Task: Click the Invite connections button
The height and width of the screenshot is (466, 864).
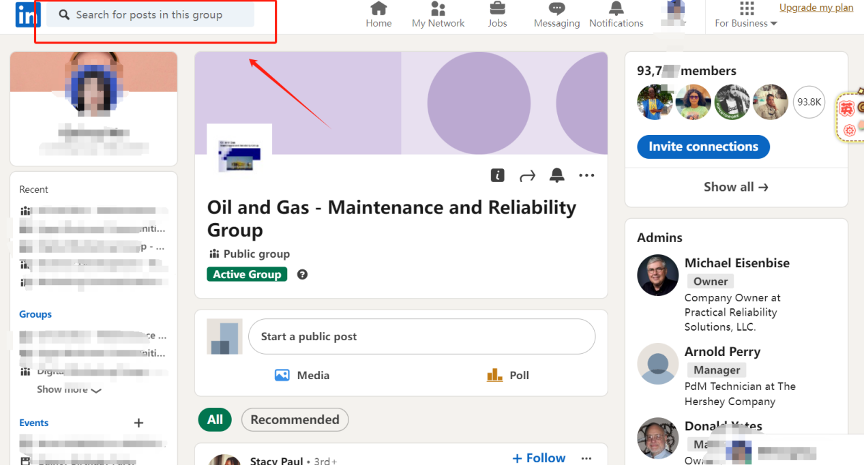Action: tap(703, 147)
